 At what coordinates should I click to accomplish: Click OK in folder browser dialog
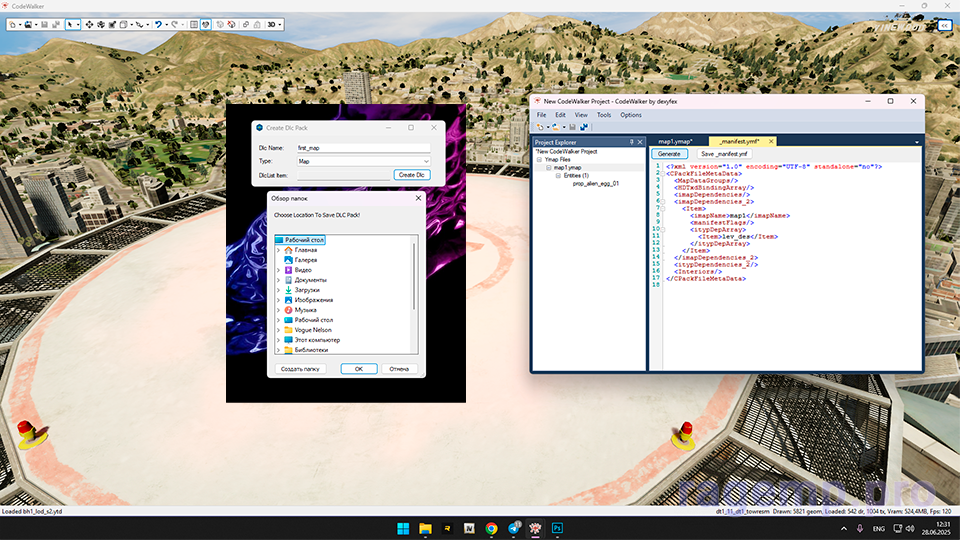pos(359,369)
